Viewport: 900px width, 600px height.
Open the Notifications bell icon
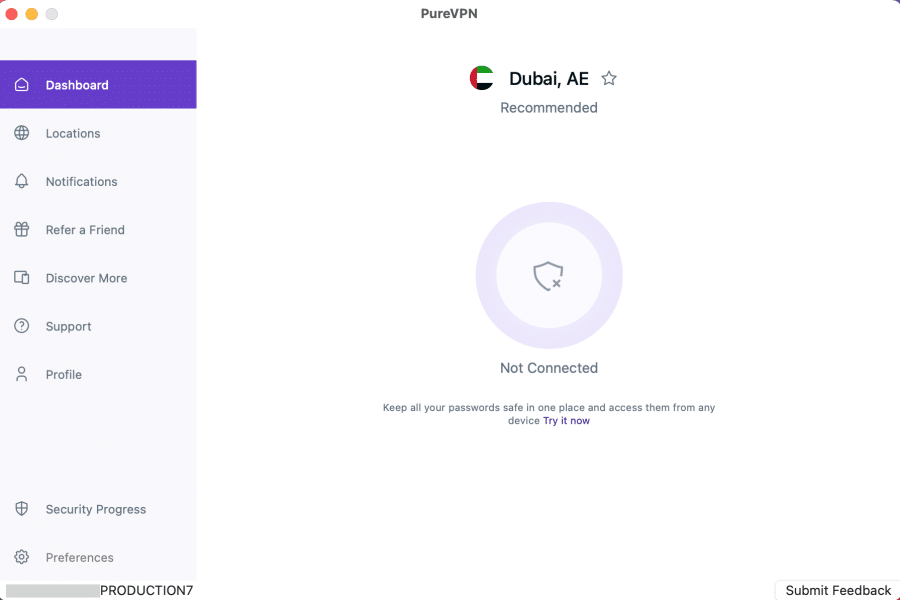[x=21, y=181]
